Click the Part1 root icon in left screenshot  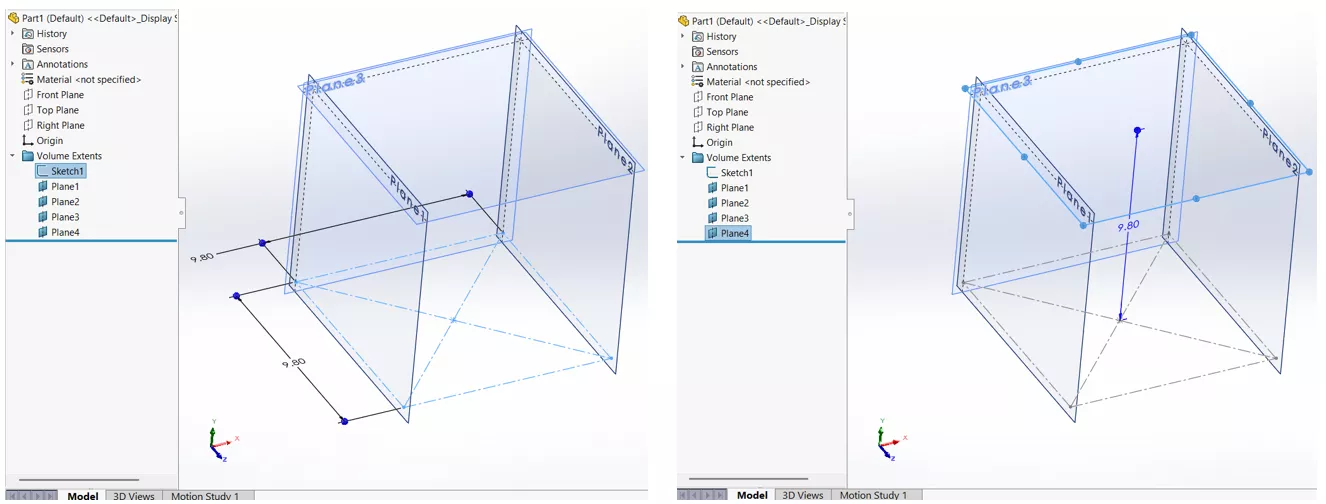click(x=13, y=18)
